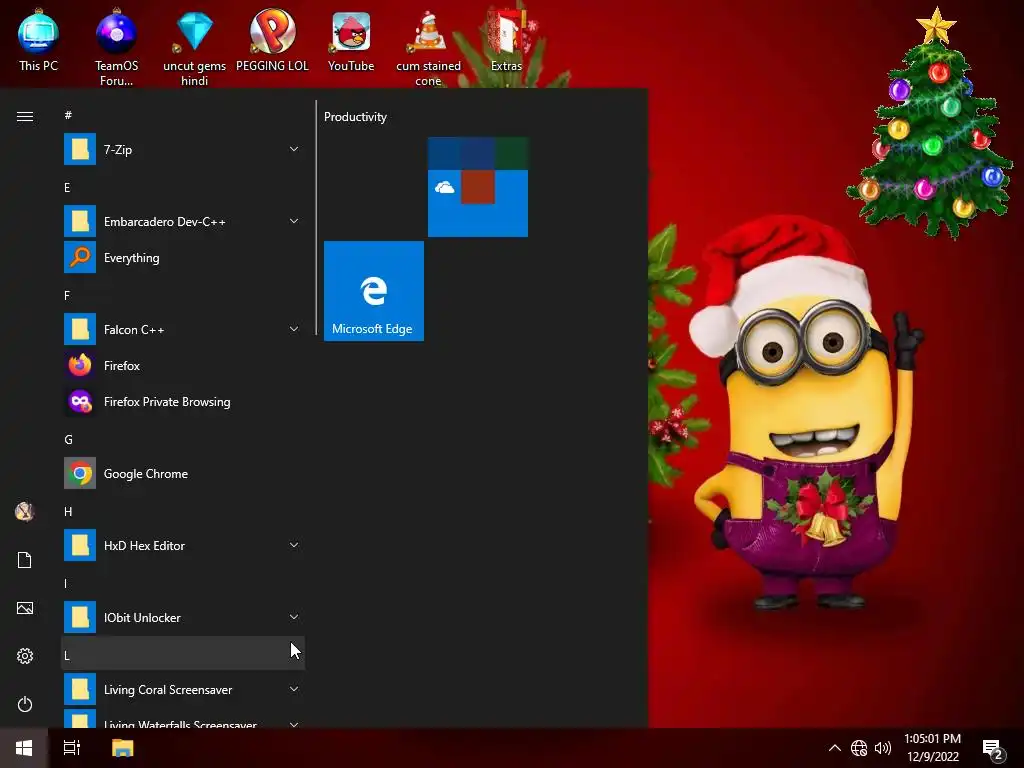The image size is (1024, 768).
Task: Open the uncut gems hindi desktop icon
Action: [194, 47]
